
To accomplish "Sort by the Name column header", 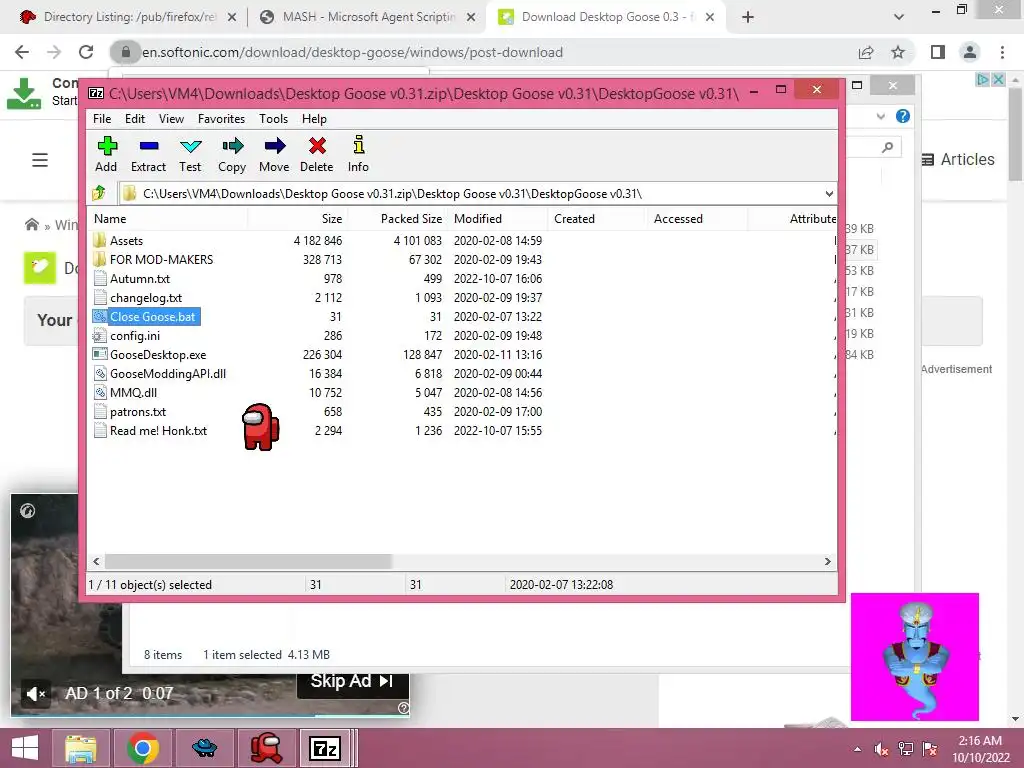I will click(168, 219).
